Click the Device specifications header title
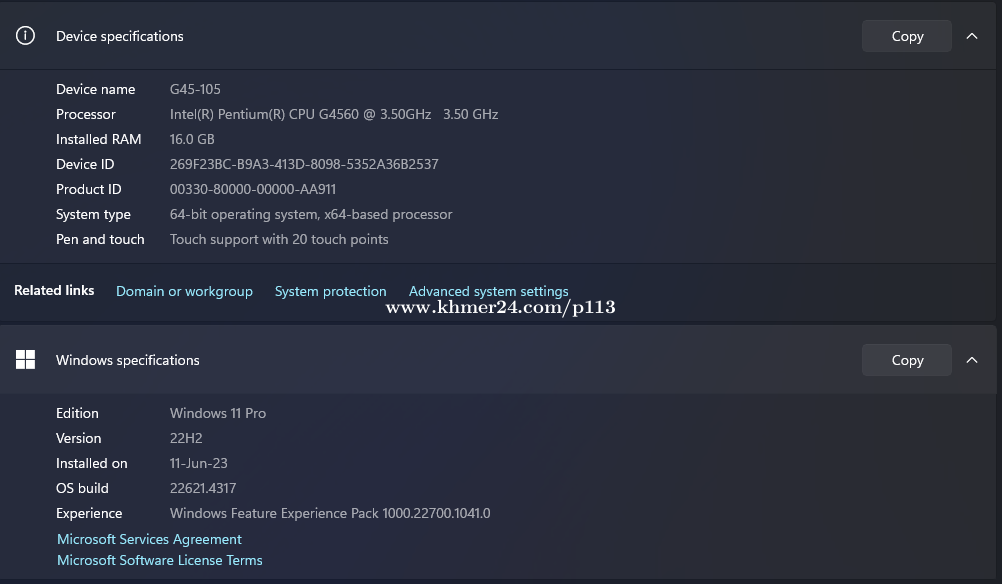Image resolution: width=1002 pixels, height=584 pixels. [120, 36]
